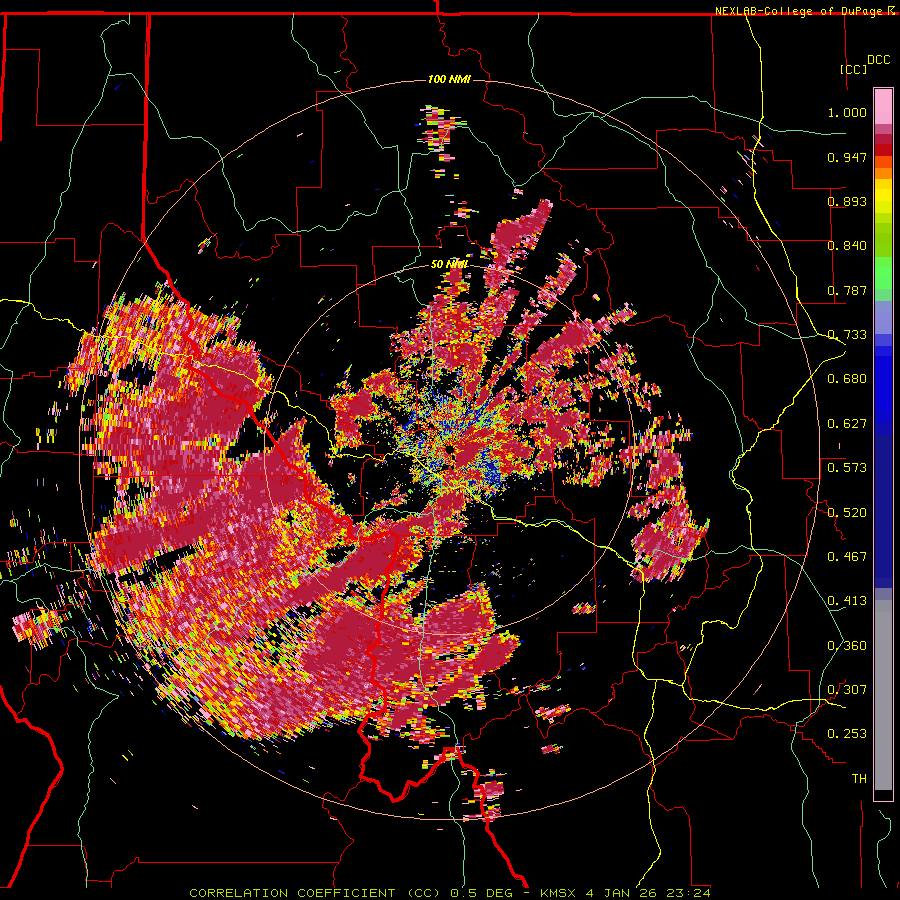Screen dimensions: 900x900
Task: Click the 0.520 legend value
Action: pos(847,513)
